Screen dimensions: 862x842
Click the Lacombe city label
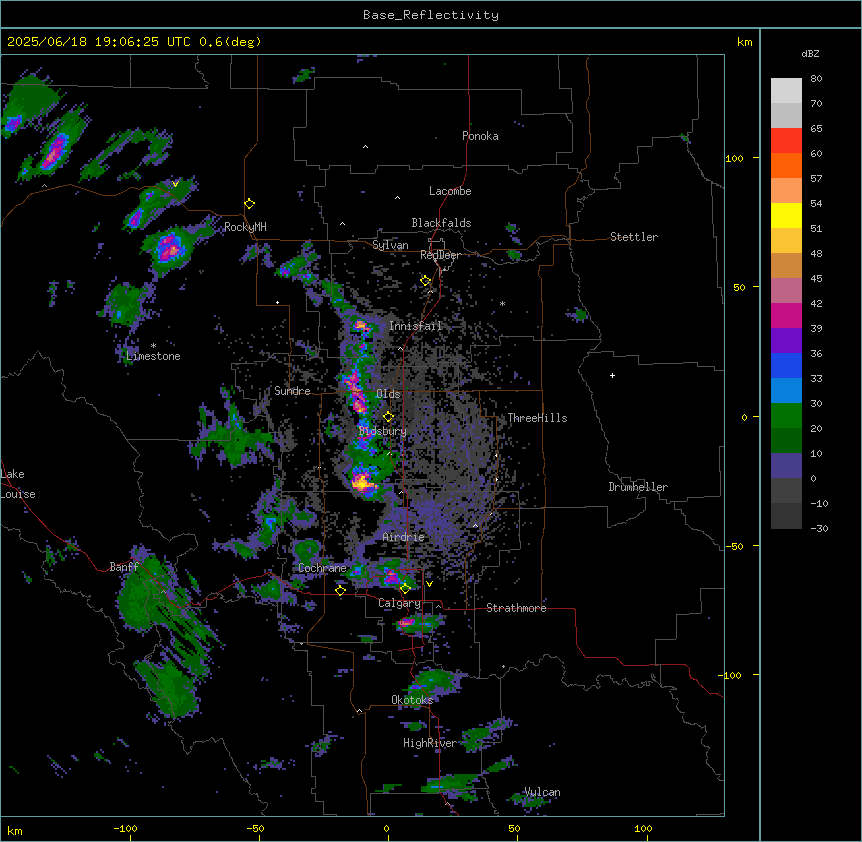click(x=450, y=191)
